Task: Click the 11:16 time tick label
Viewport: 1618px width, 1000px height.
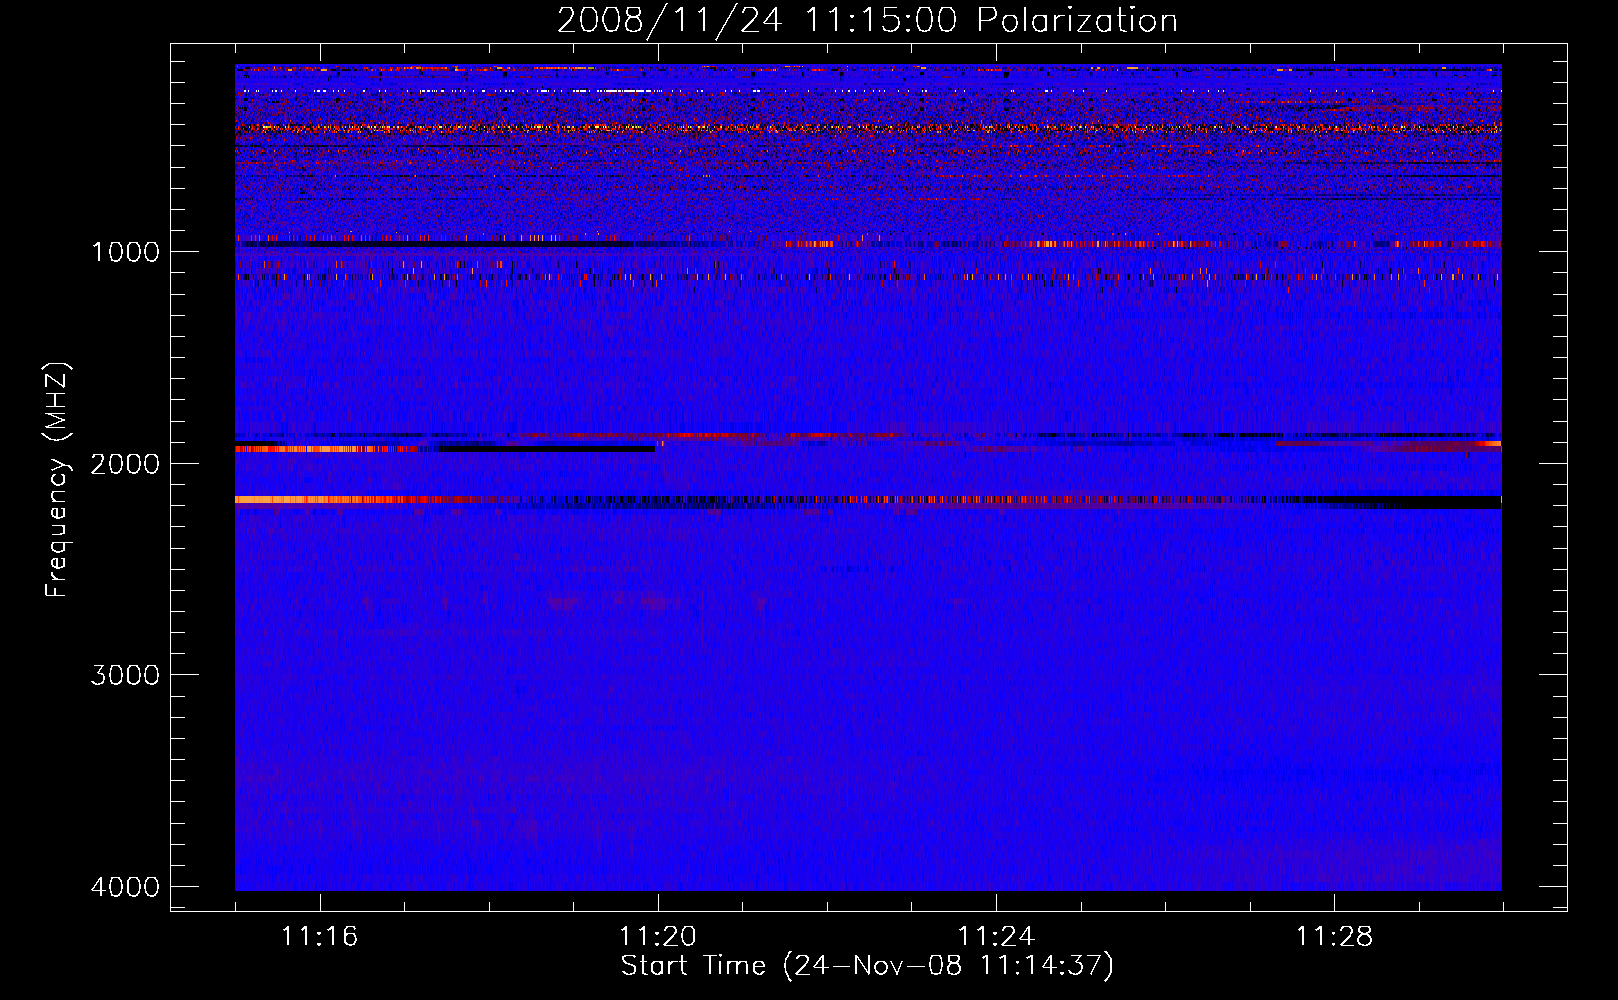Action: (320, 936)
